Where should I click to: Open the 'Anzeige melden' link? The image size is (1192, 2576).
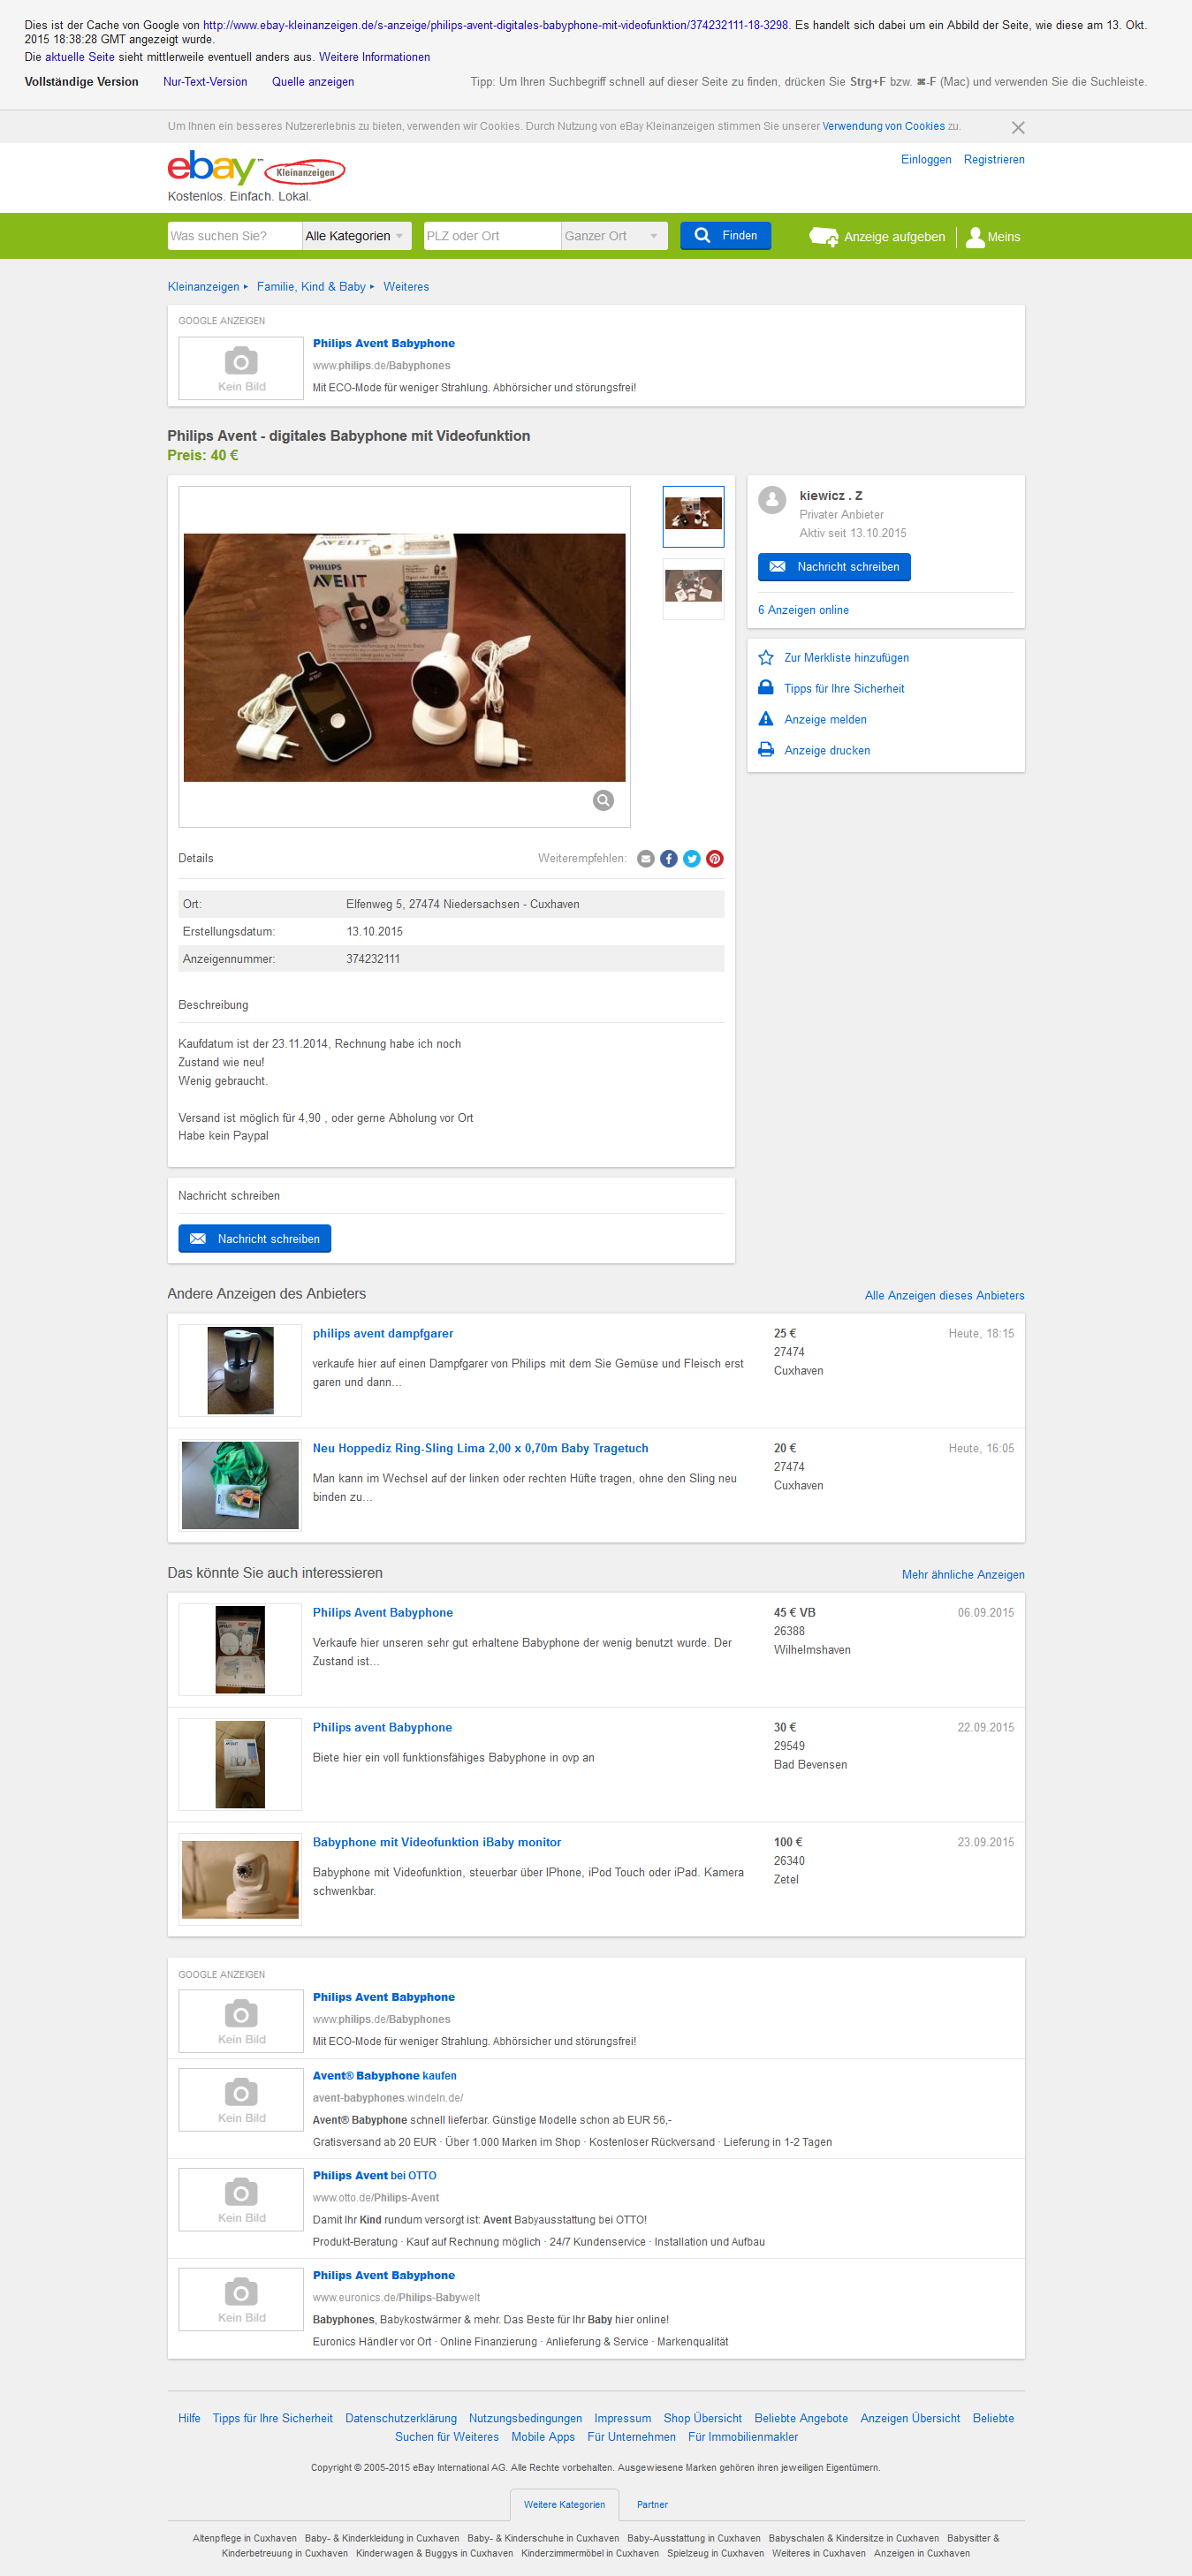[826, 720]
